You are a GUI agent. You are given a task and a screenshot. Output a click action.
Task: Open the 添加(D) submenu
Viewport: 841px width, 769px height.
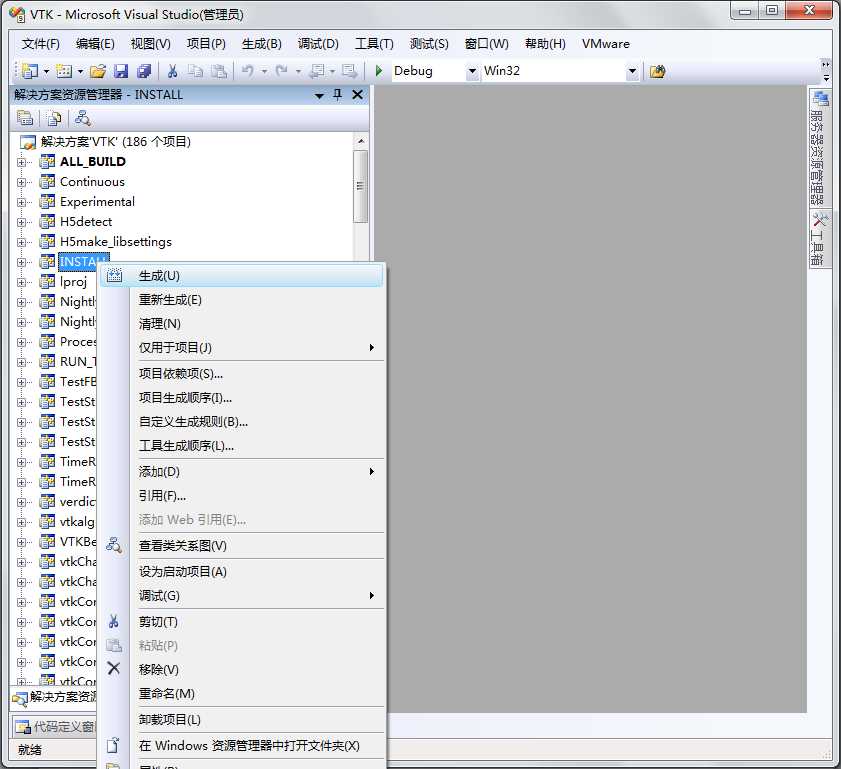click(242, 472)
